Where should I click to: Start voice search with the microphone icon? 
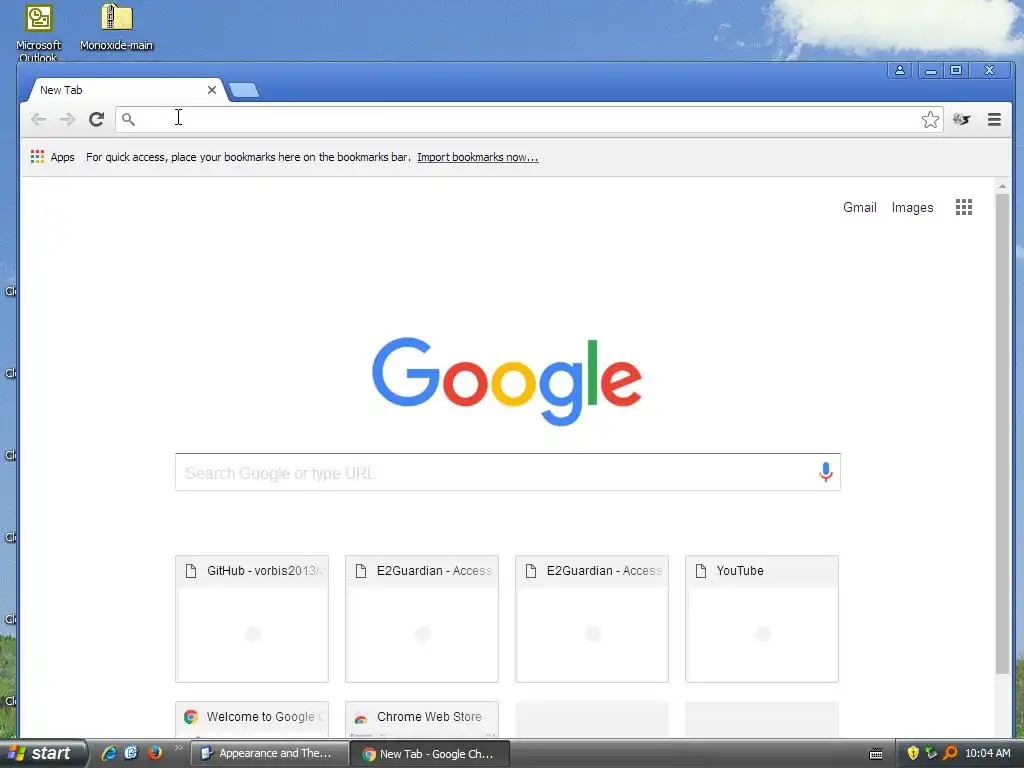click(x=825, y=472)
